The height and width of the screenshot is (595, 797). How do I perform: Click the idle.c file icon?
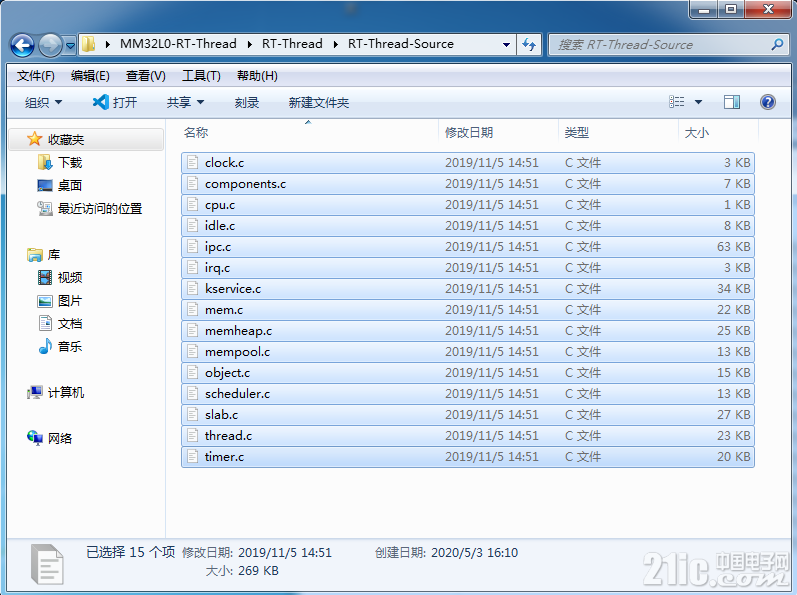tap(192, 226)
